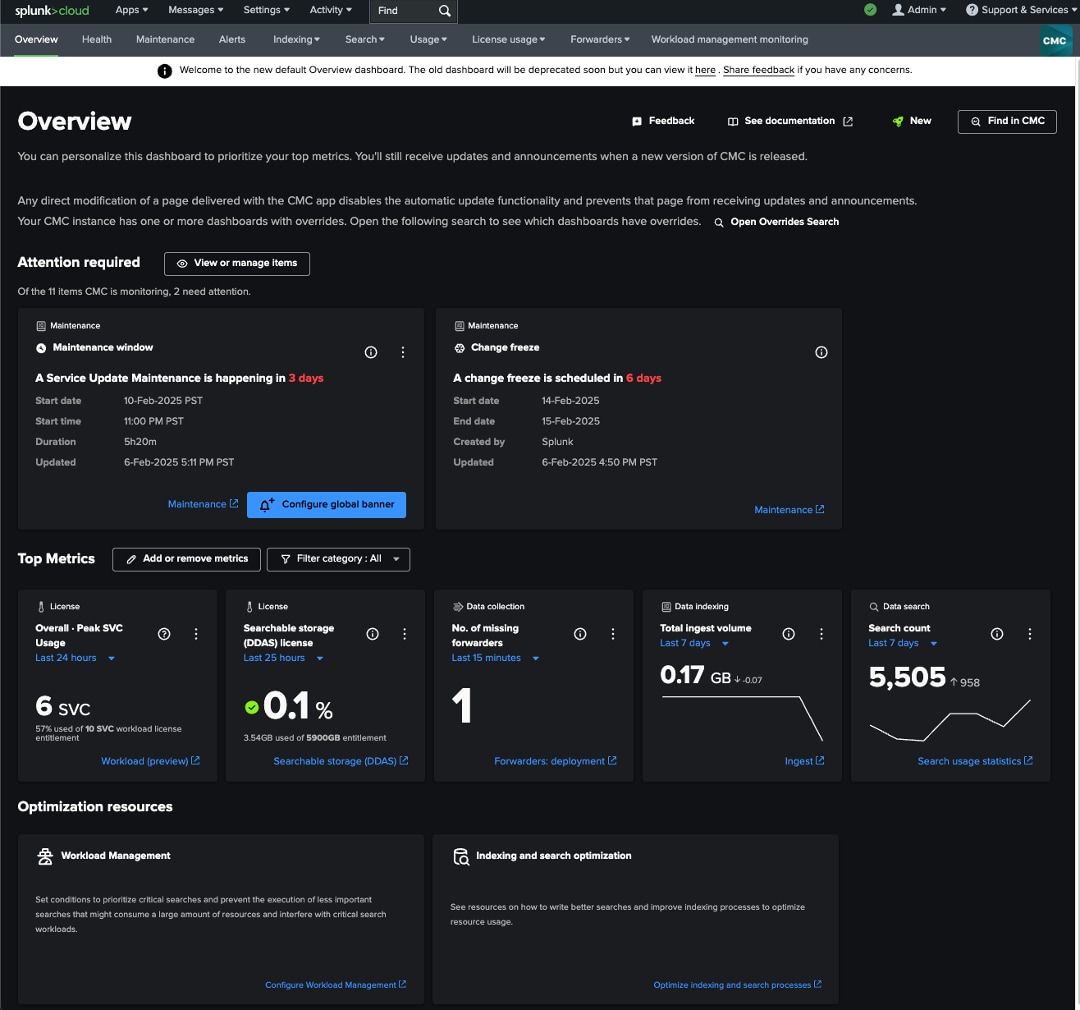Click the Feedback button
This screenshot has width=1080, height=1010.
pos(663,121)
